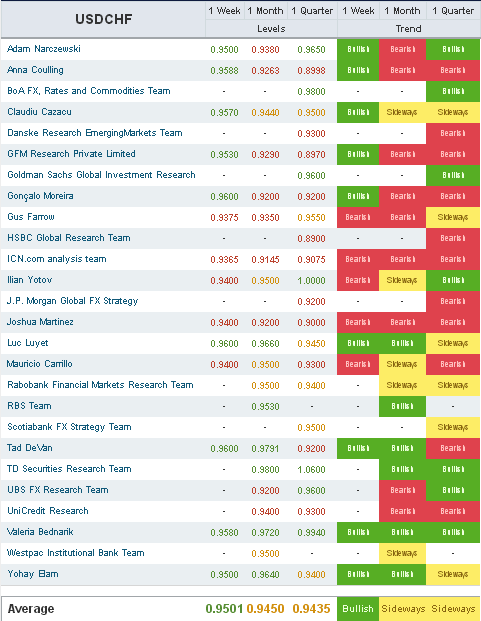Click Scotiabank's 1 Quarter Sideways trend cell

point(452,427)
